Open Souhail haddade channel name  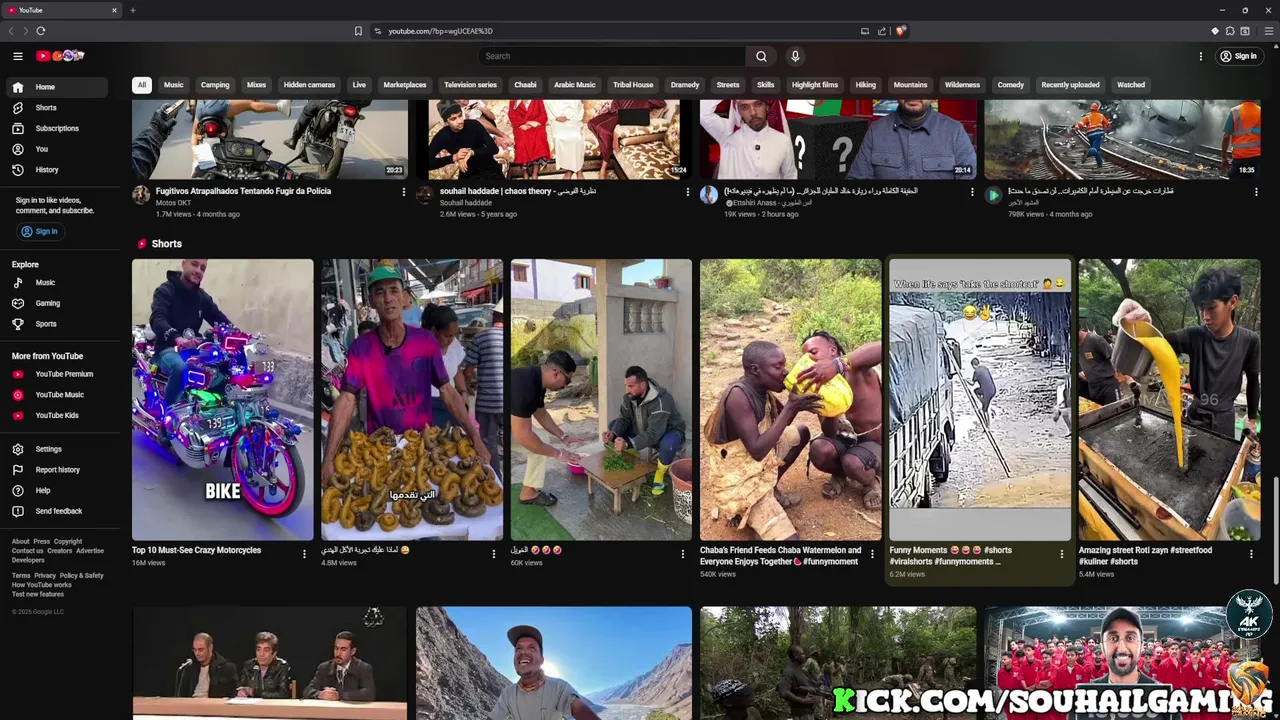click(466, 203)
